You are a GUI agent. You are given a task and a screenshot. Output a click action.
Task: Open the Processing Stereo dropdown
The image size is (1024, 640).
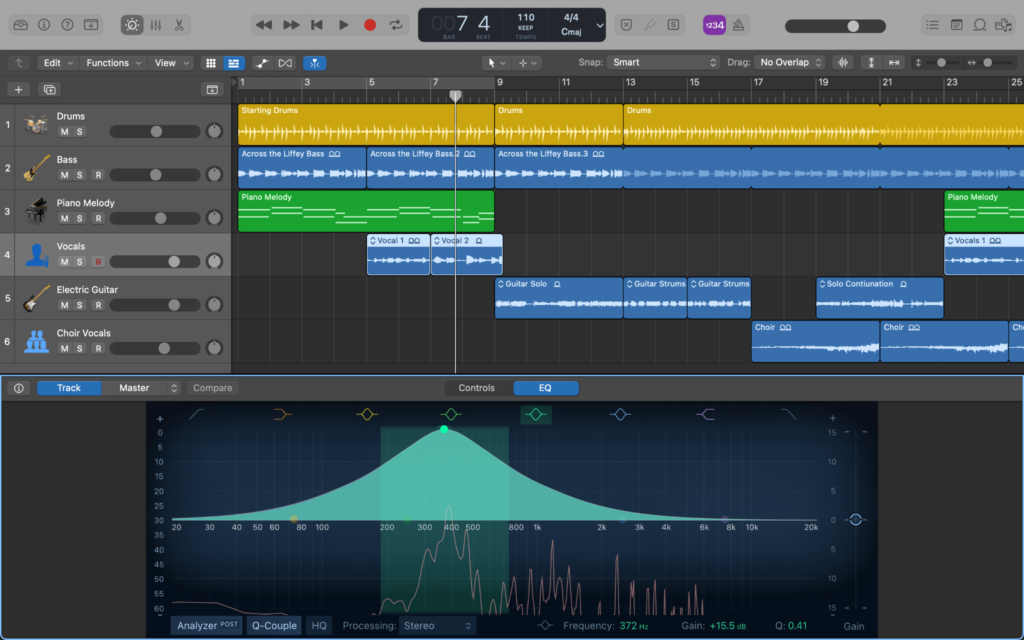[x=437, y=626]
